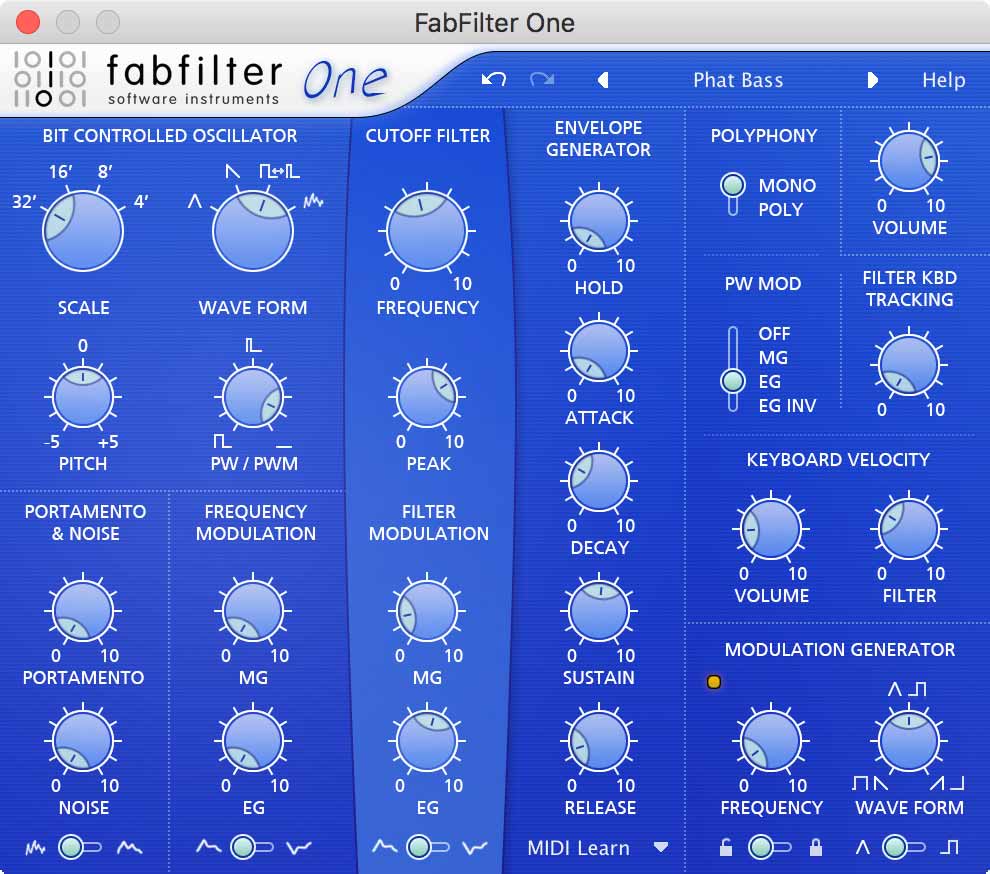Image resolution: width=990 pixels, height=874 pixels.
Task: Toggle the noise type switch at bottom left
Action: tap(71, 847)
